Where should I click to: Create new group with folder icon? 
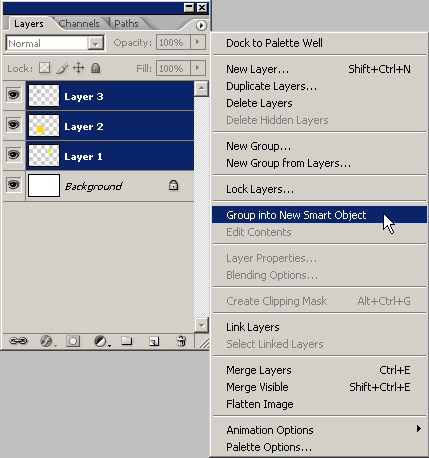click(127, 341)
